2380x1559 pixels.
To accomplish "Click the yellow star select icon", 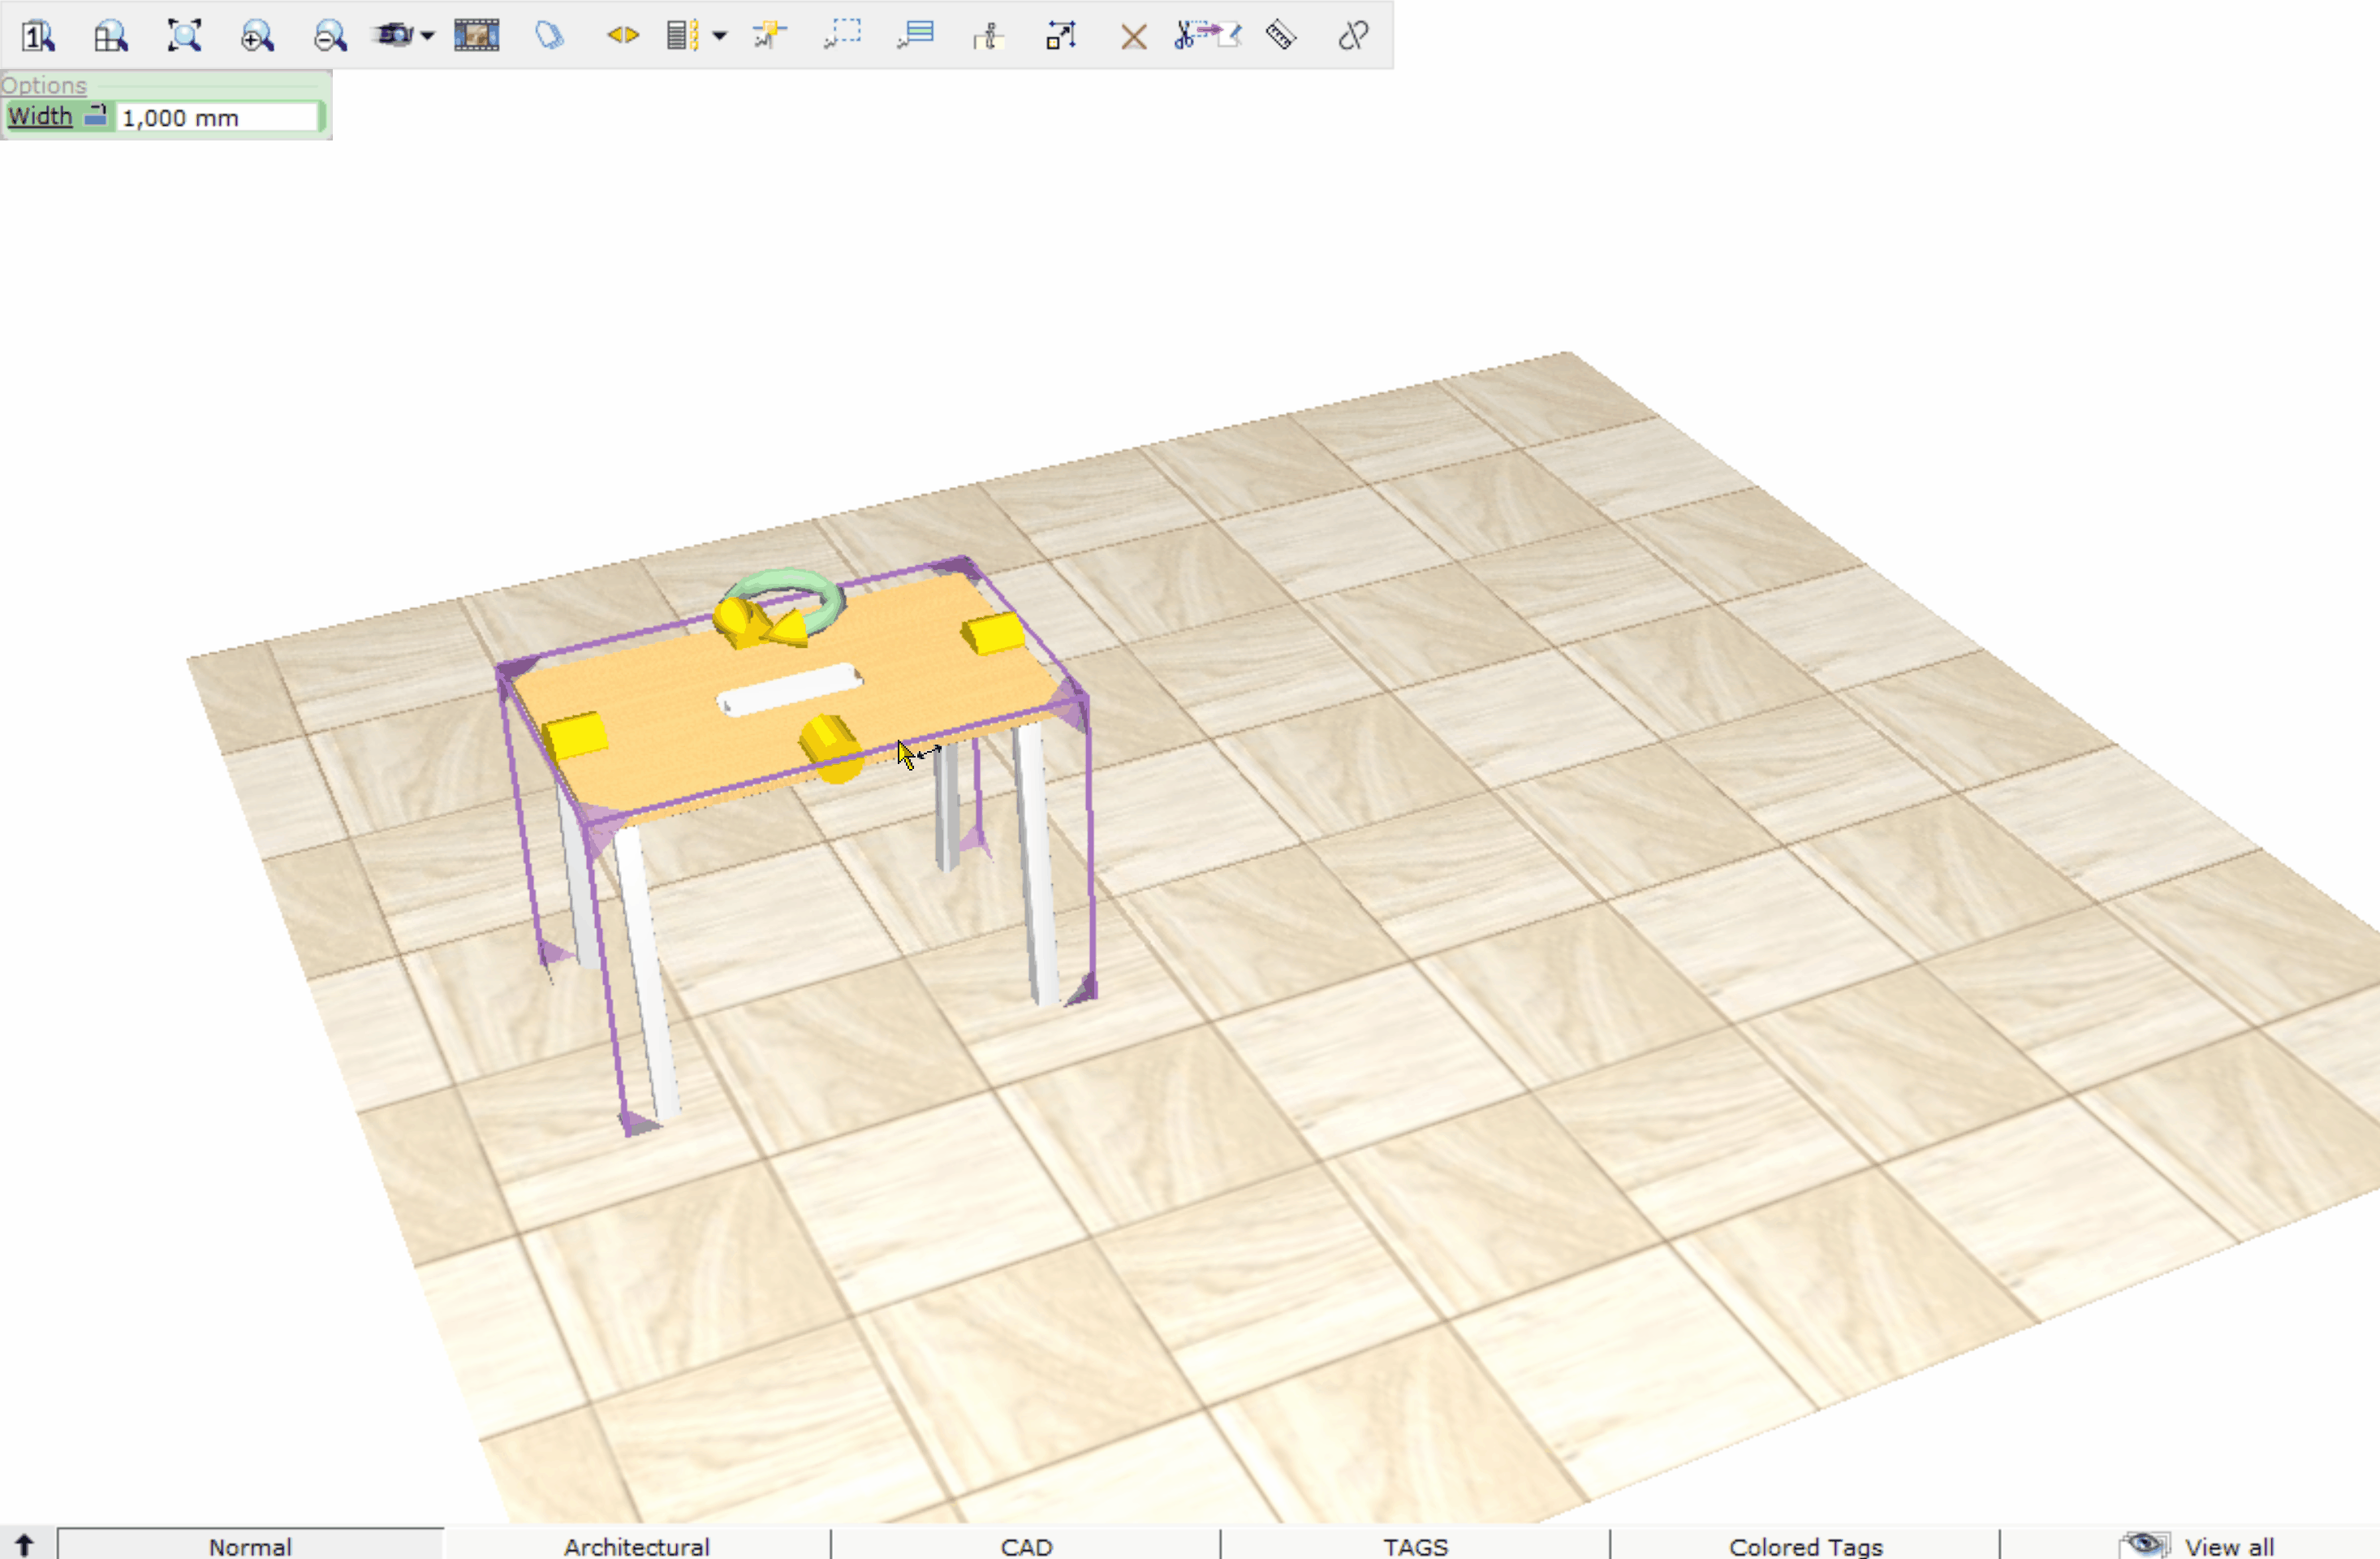I will pyautogui.click(x=770, y=36).
